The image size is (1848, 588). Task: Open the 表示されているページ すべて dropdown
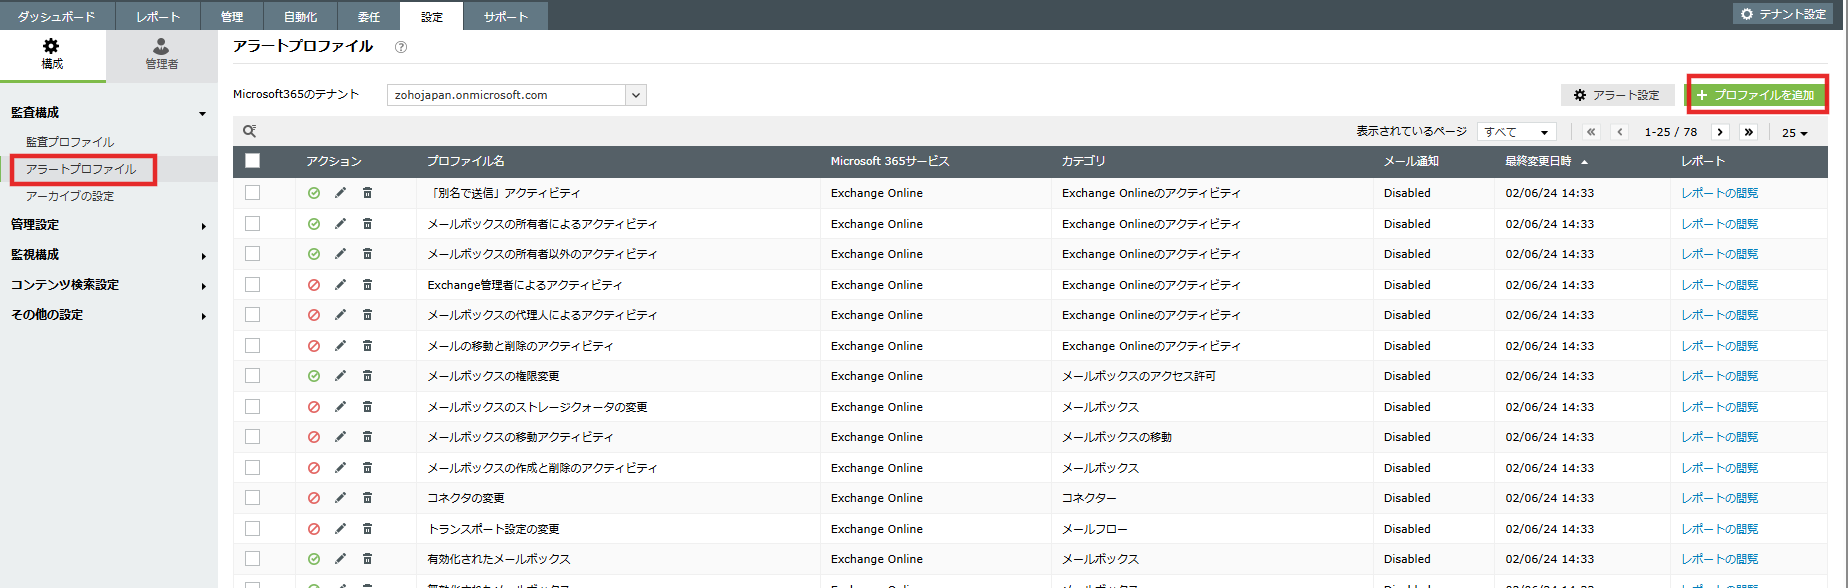click(x=1516, y=132)
